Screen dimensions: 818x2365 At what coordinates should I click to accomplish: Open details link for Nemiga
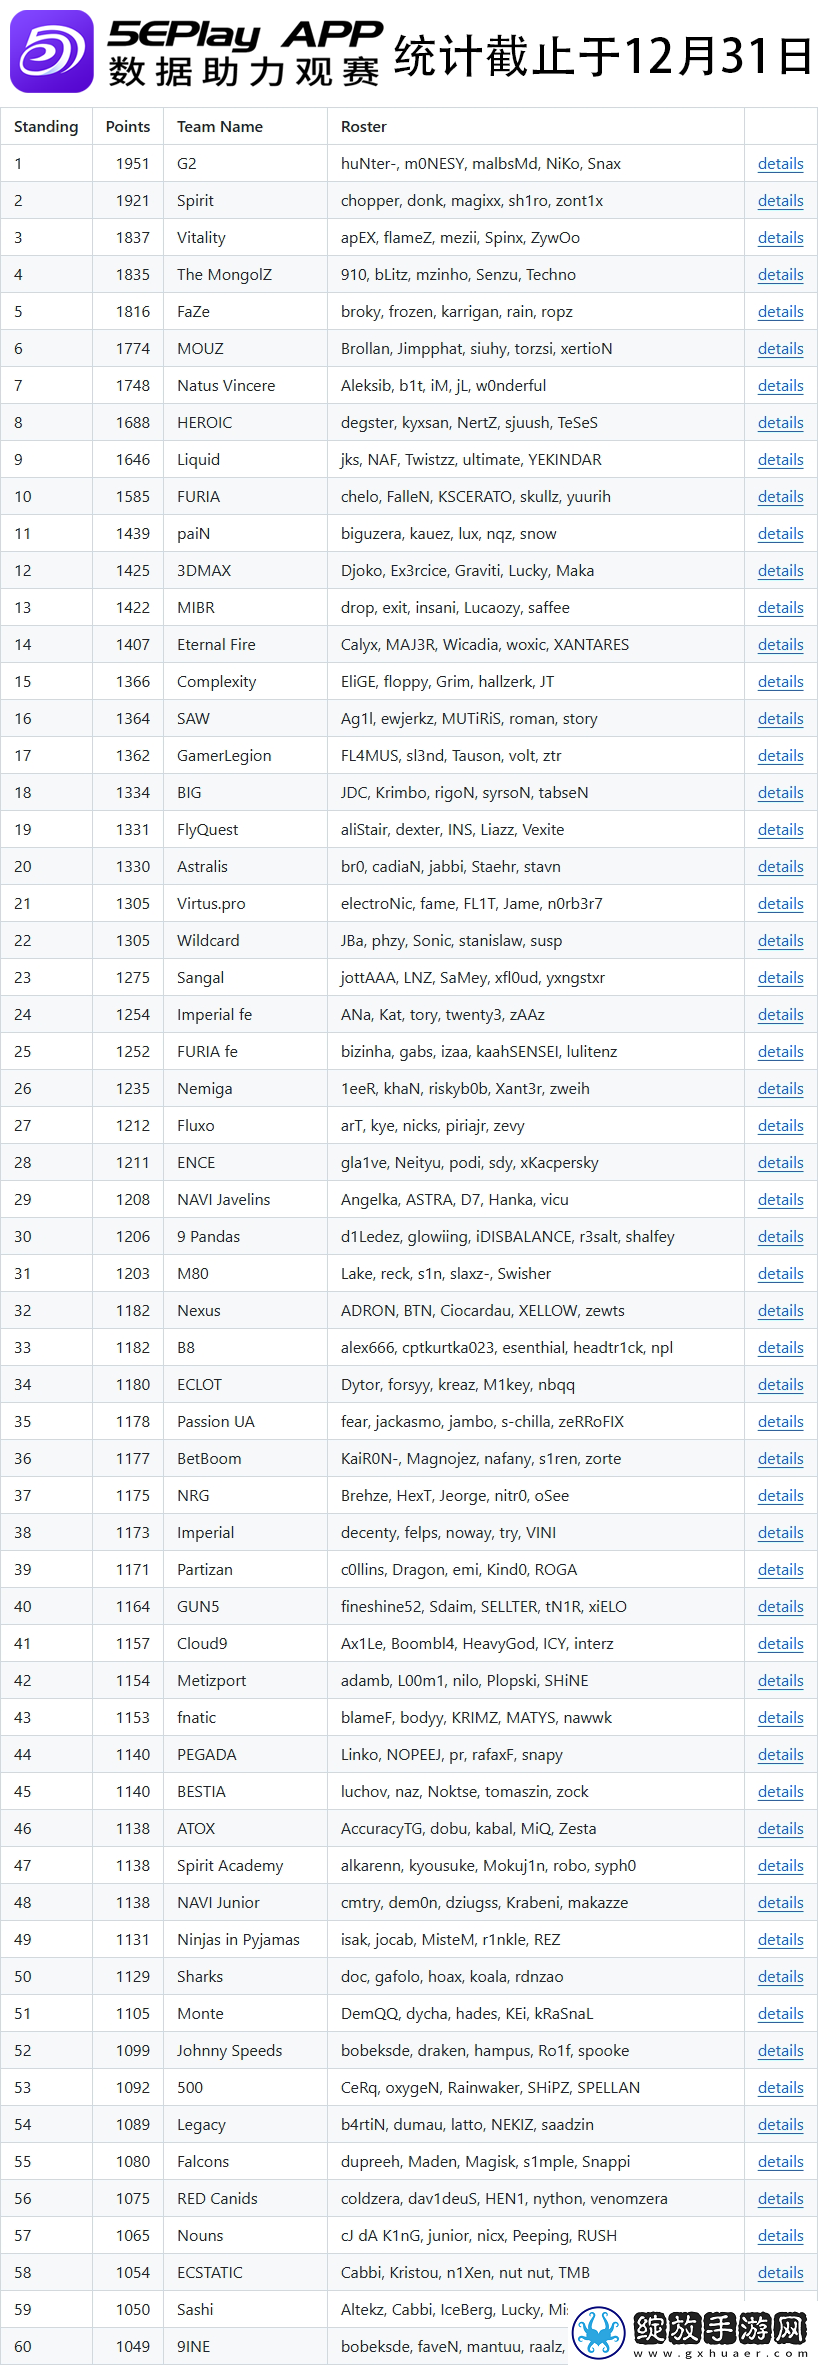tap(780, 1089)
